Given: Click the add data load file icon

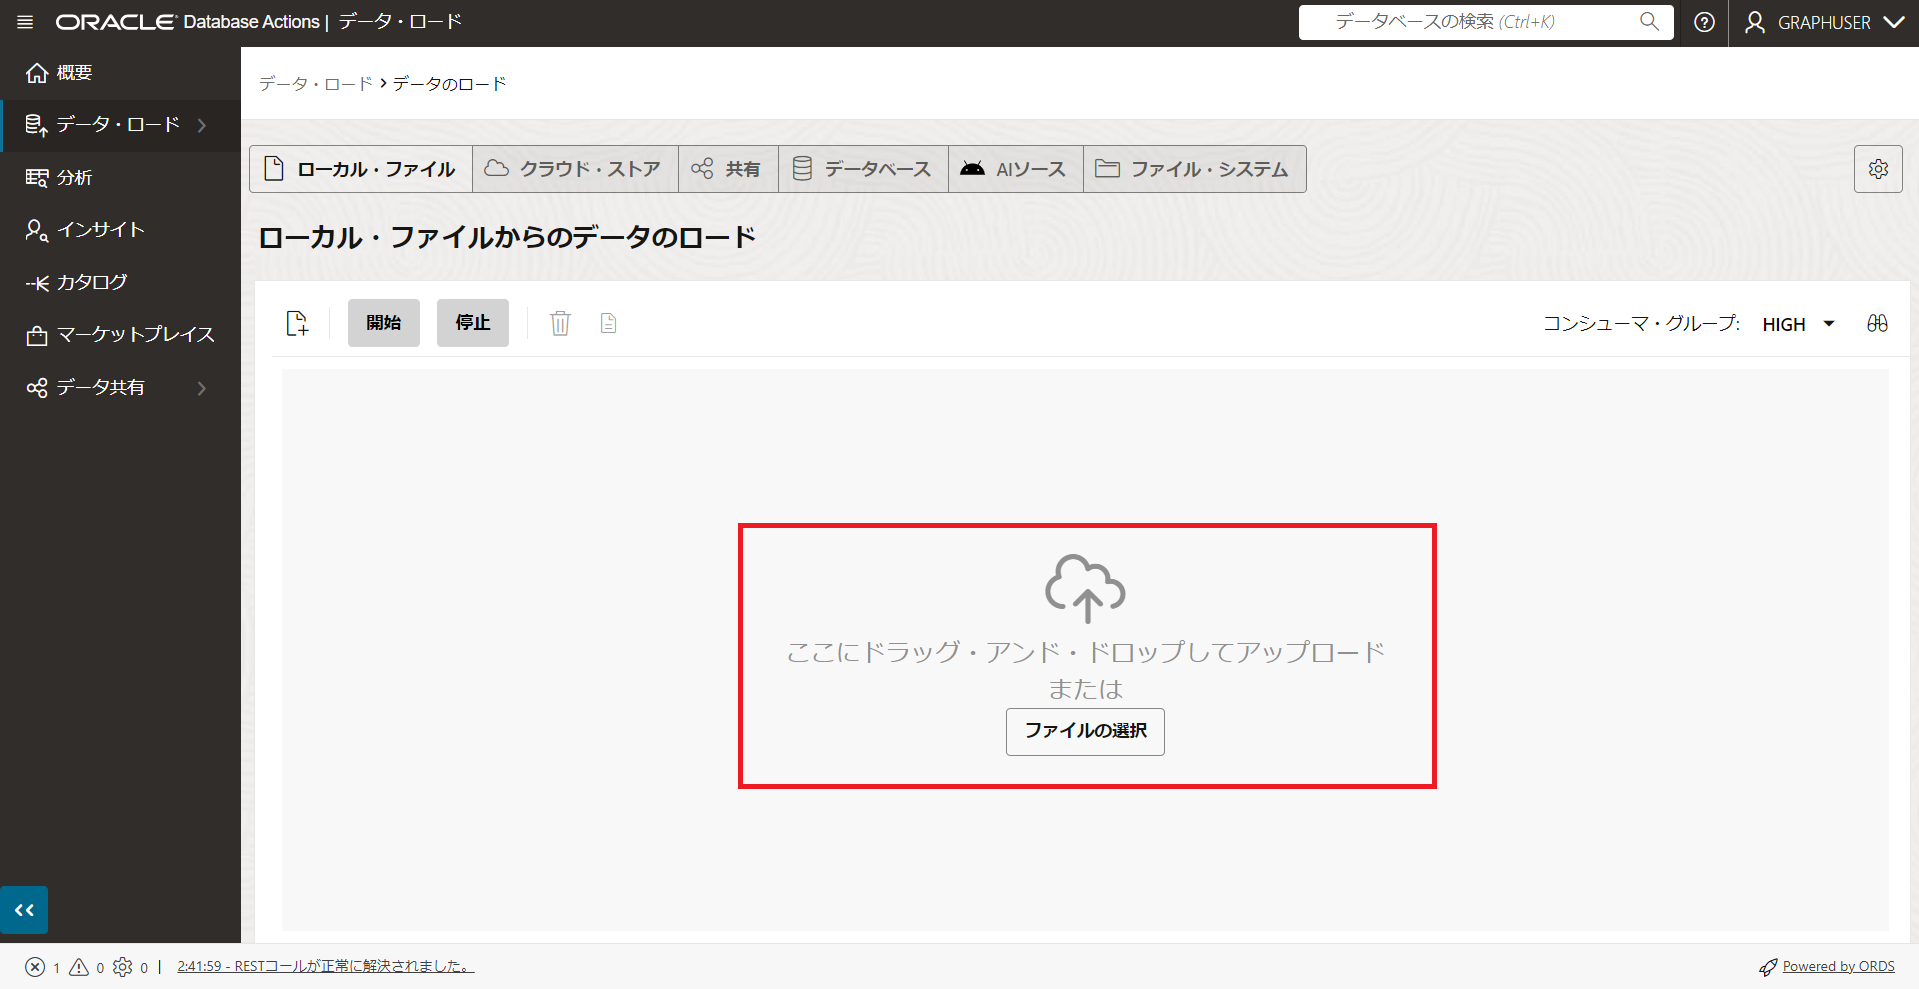Looking at the screenshot, I should [297, 322].
